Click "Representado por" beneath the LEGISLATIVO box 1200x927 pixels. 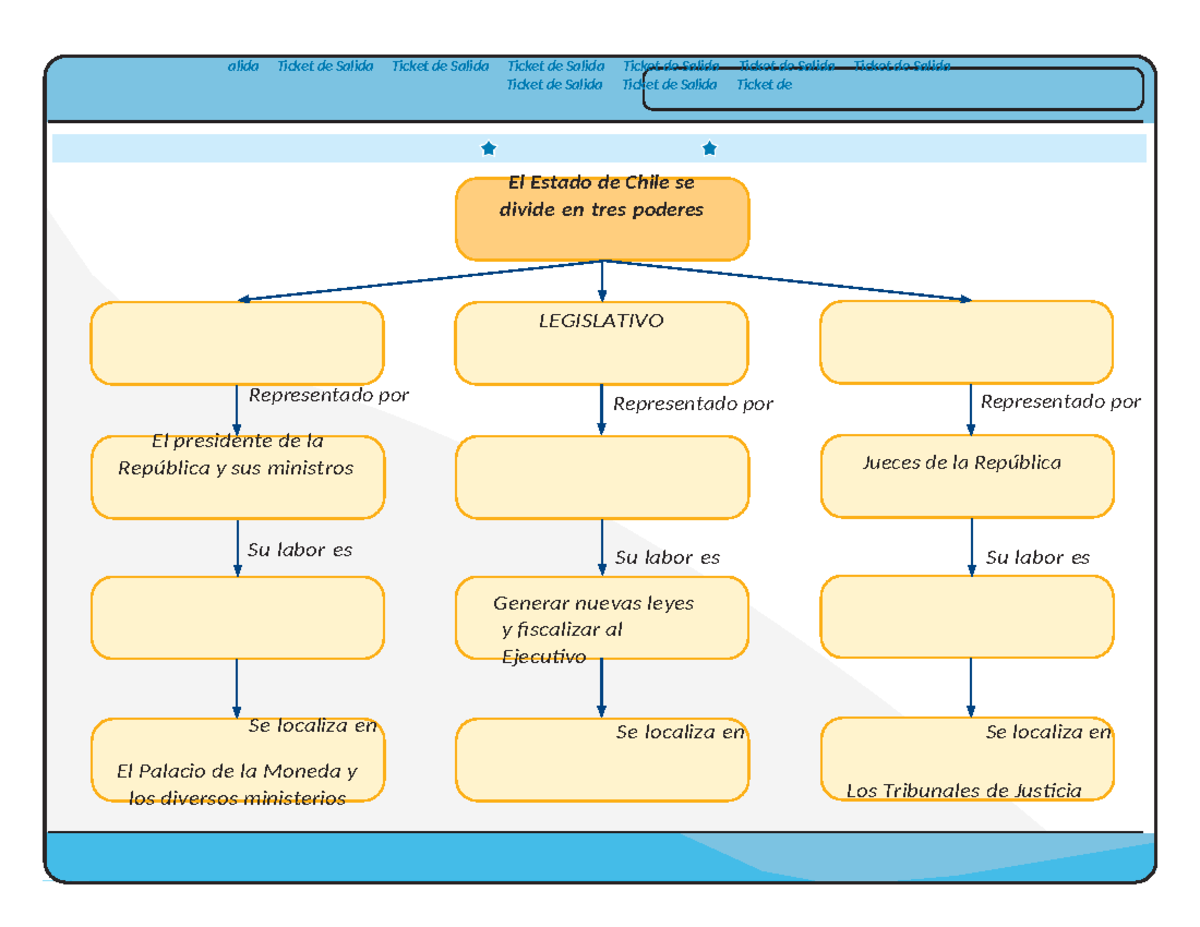693,404
